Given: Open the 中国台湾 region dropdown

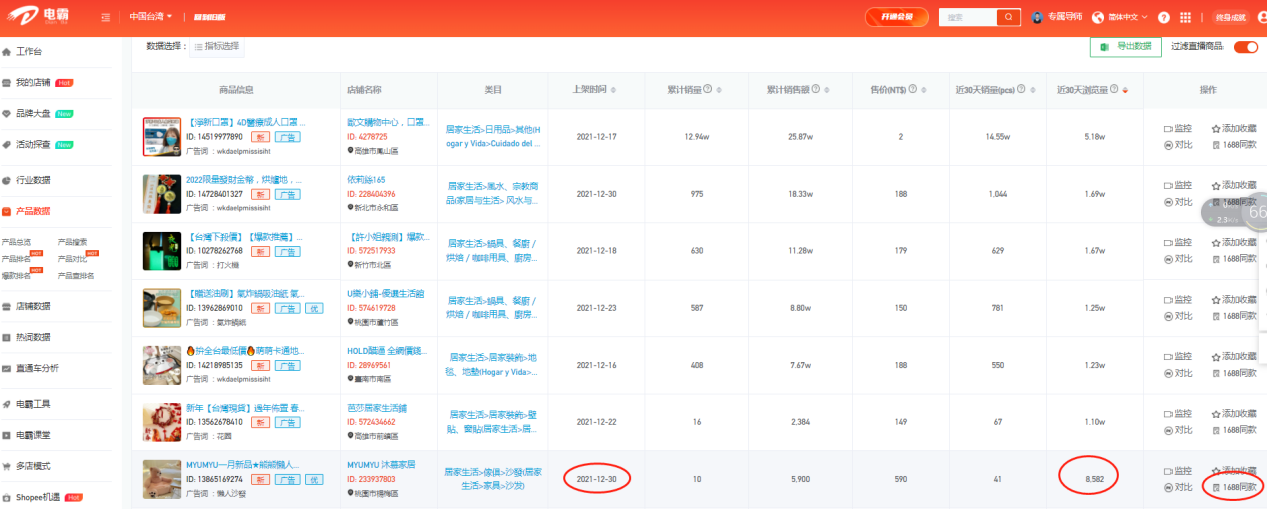Looking at the screenshot, I should pyautogui.click(x=150, y=17).
